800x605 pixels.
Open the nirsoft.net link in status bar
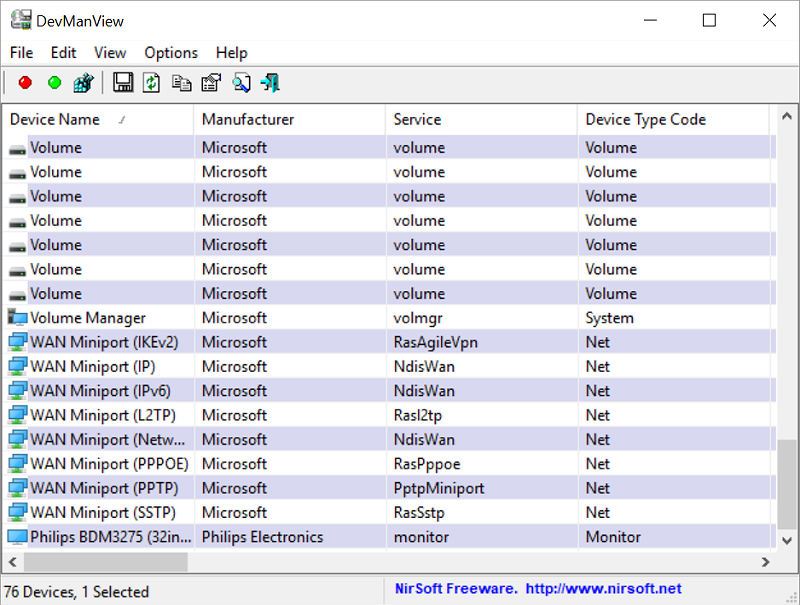click(x=603, y=589)
